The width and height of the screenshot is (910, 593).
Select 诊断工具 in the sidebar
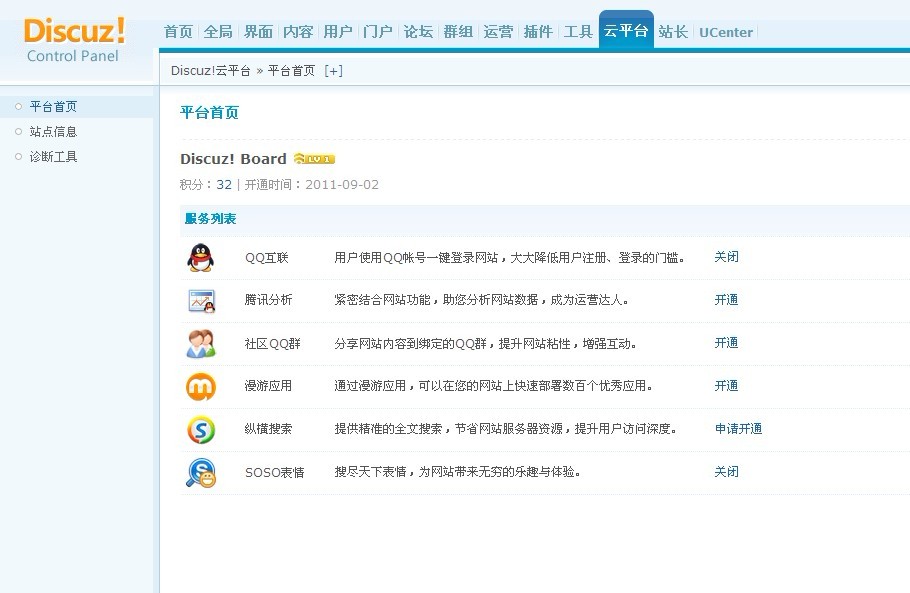pyautogui.click(x=53, y=156)
